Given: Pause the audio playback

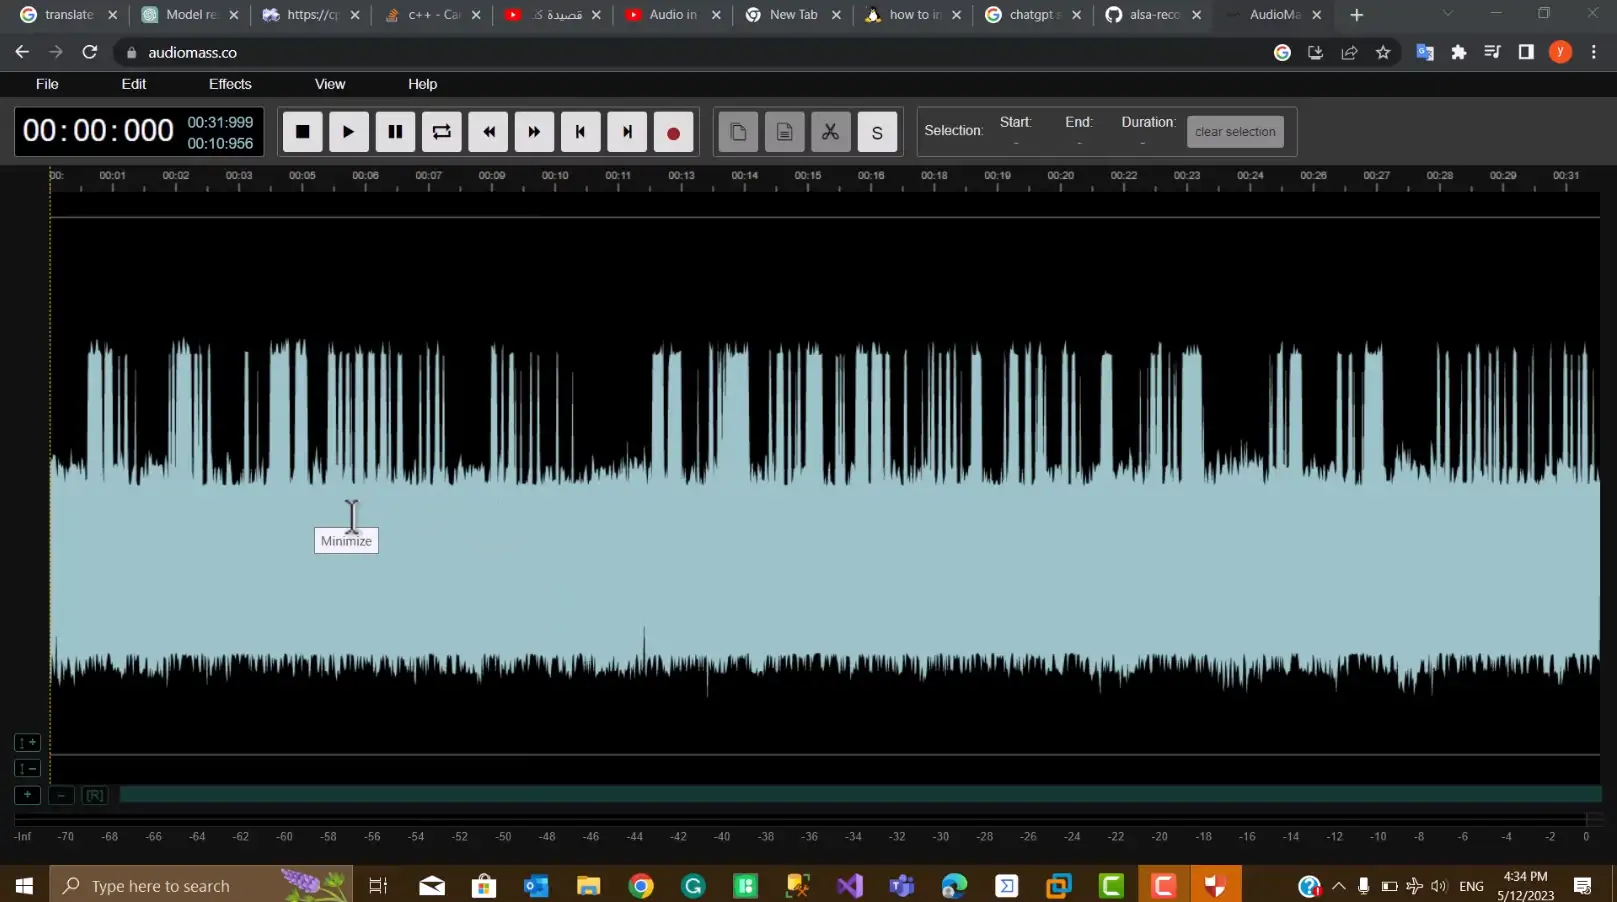Looking at the screenshot, I should 395,132.
